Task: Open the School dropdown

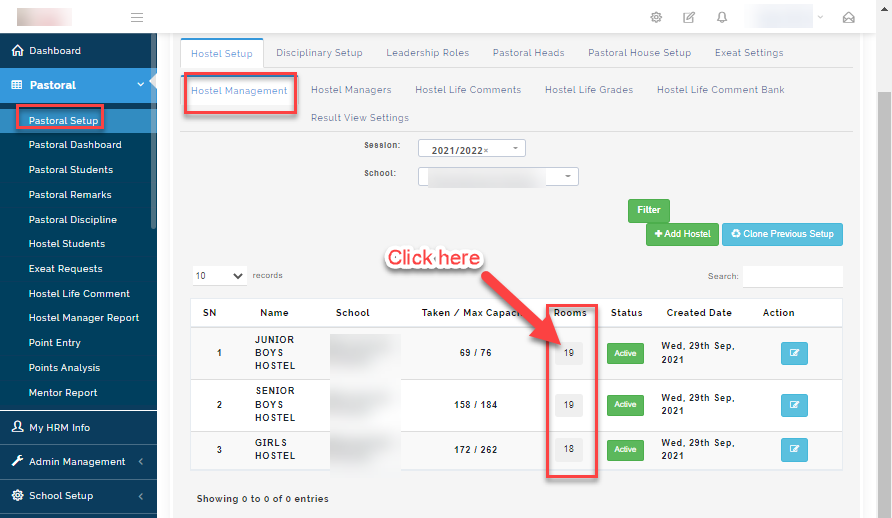Action: (498, 176)
